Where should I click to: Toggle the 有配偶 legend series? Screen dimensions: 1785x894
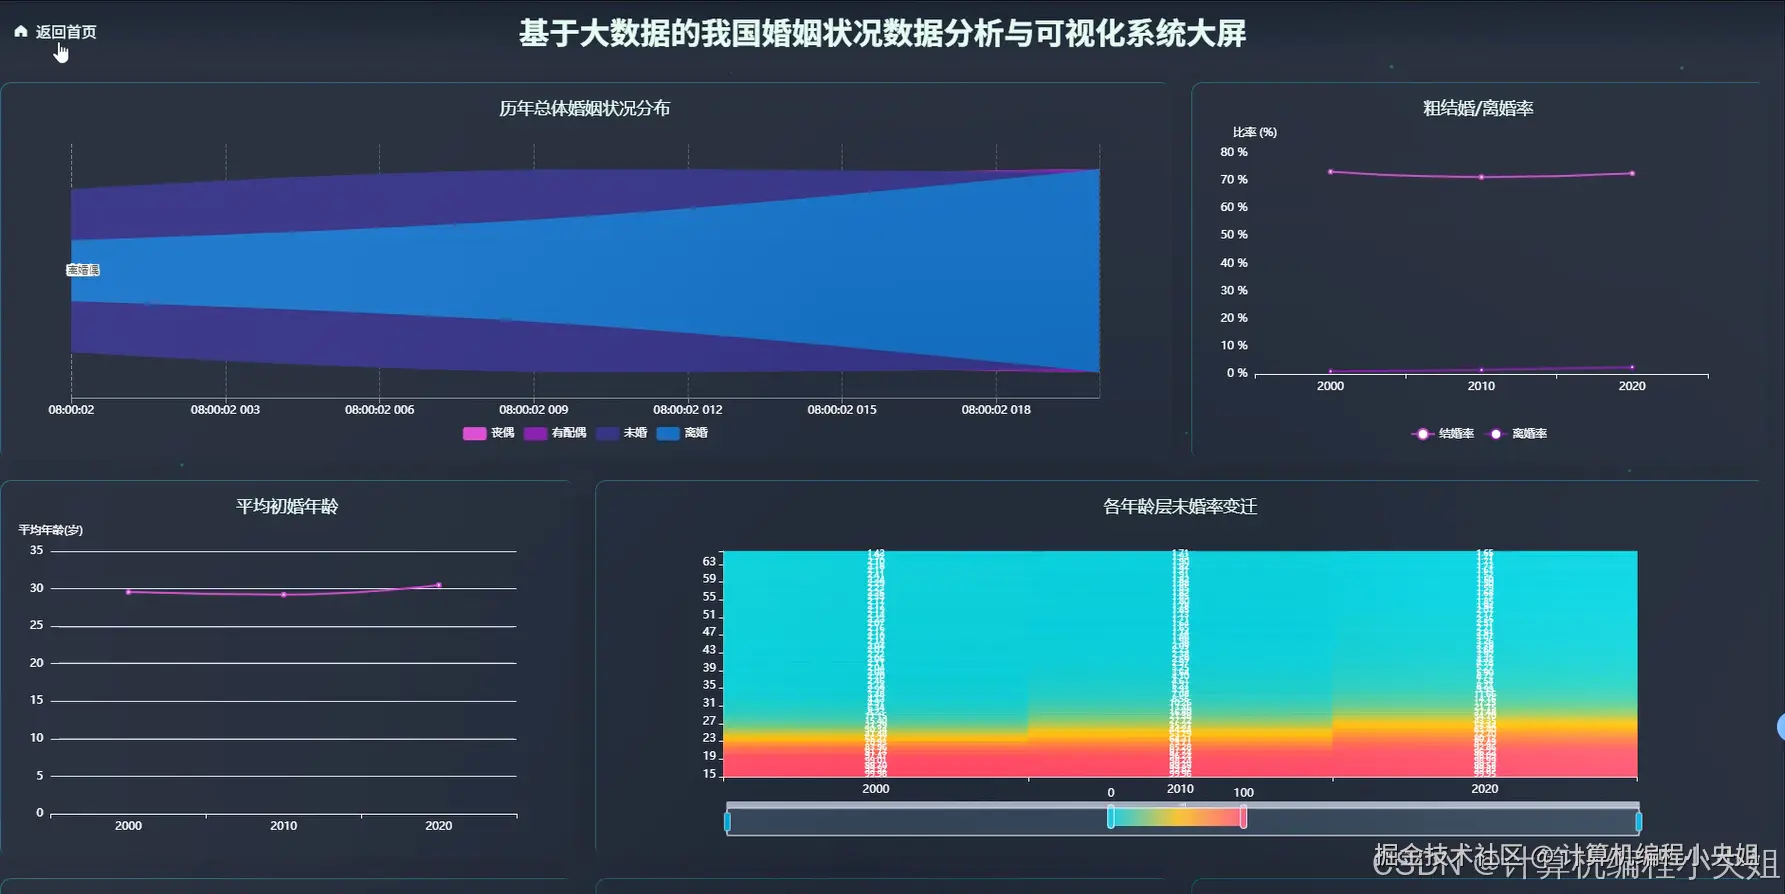pos(555,433)
